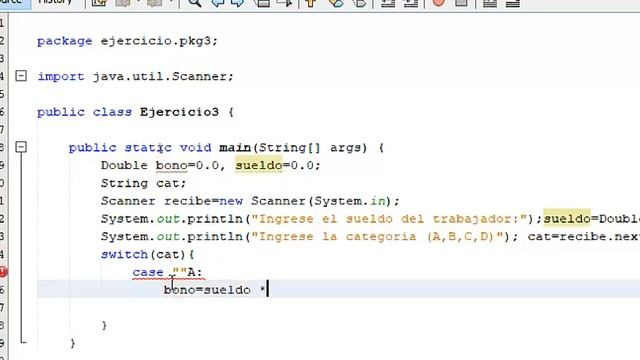Click the underlined 'bono' variable in the Double declaration
640x360 pixels.
(171, 166)
